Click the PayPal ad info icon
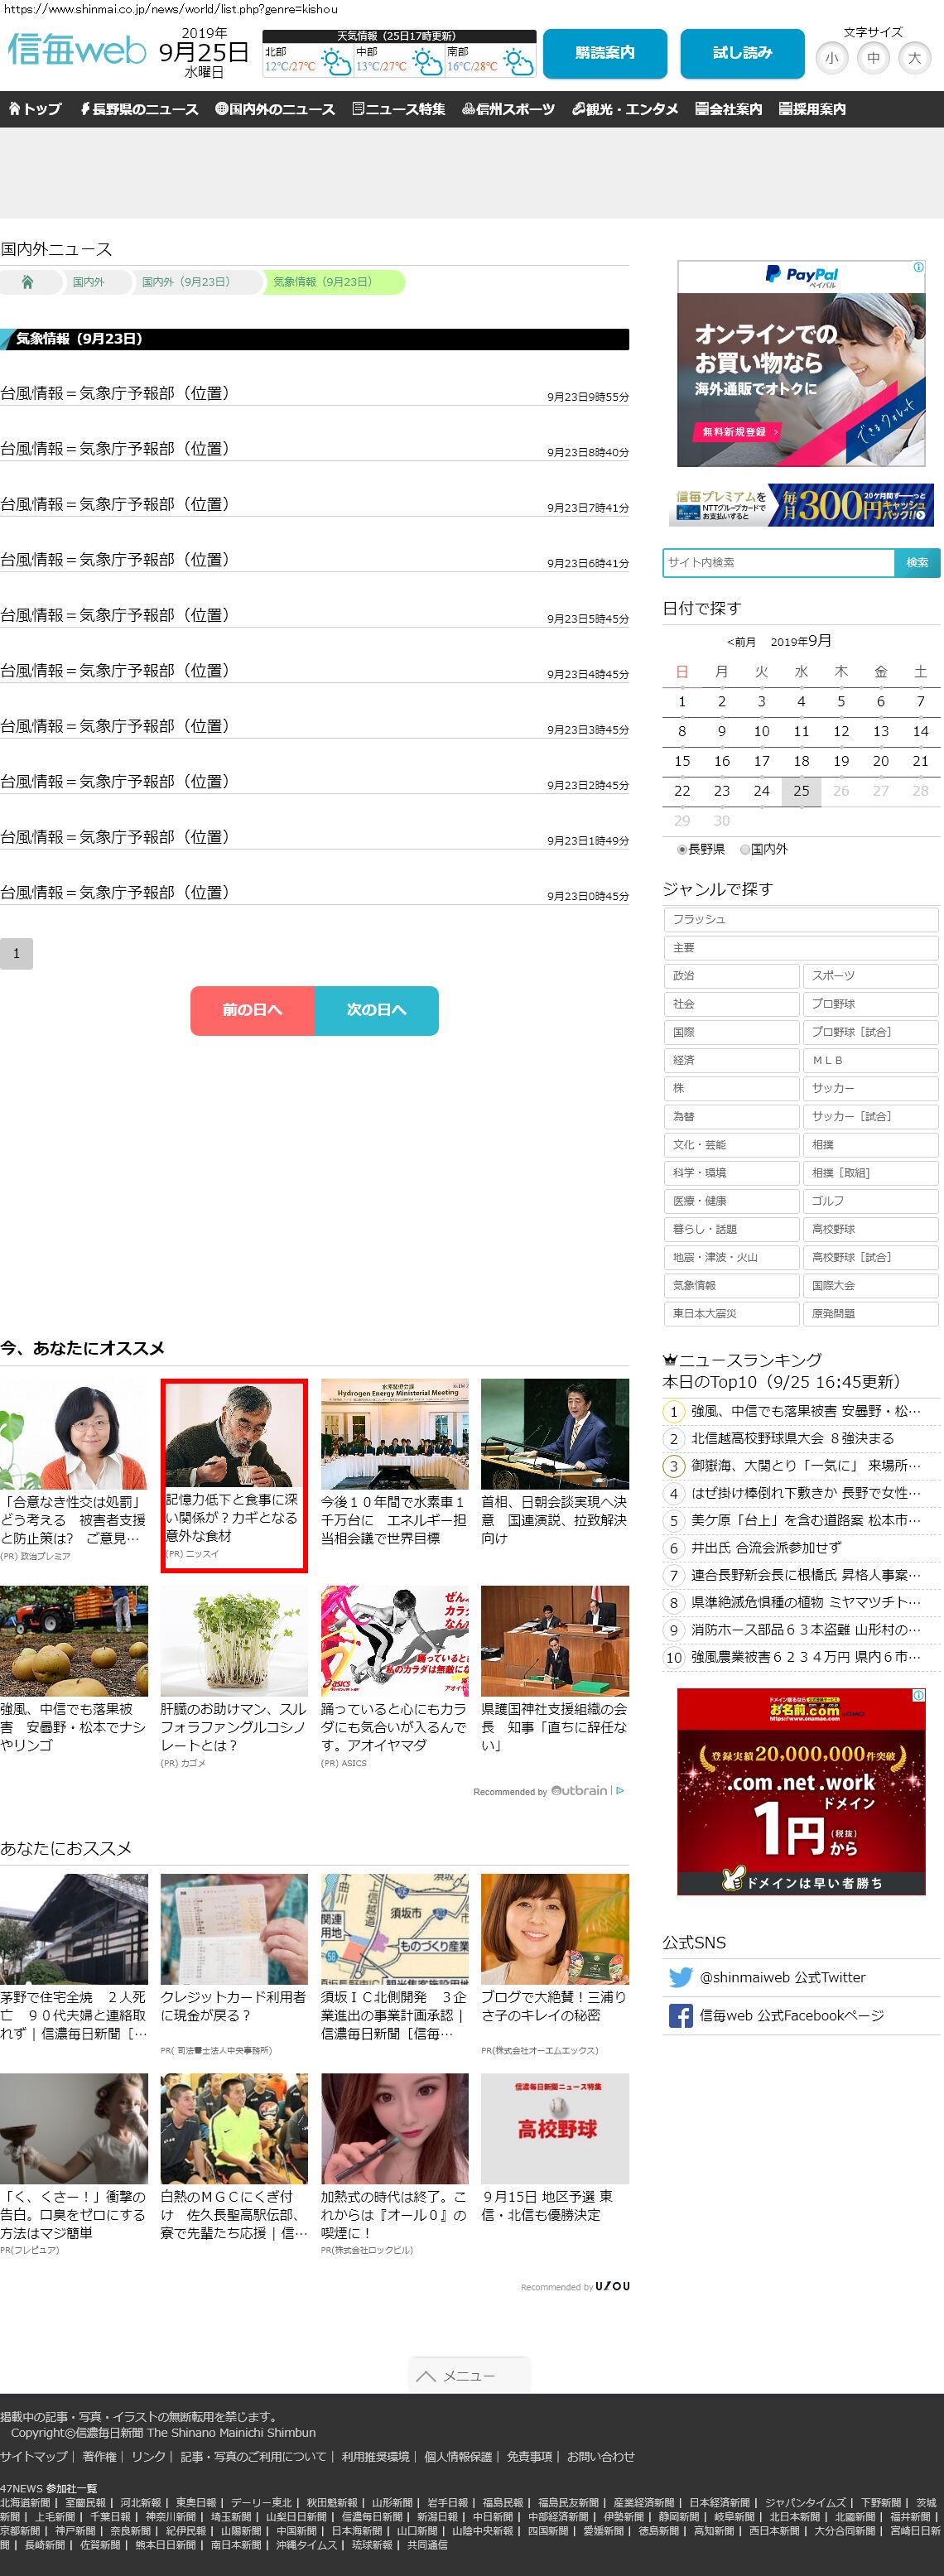 (x=918, y=267)
